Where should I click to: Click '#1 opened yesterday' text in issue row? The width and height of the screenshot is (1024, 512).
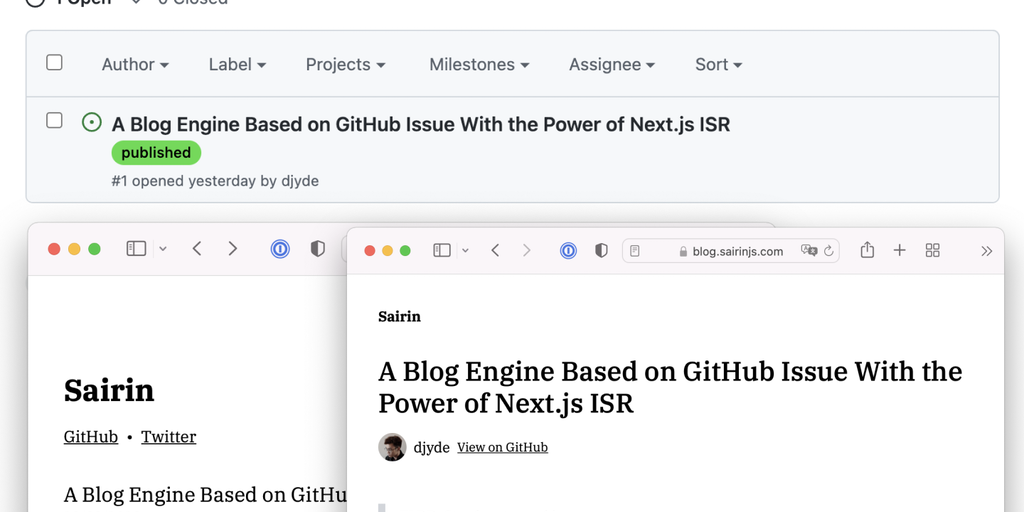[x=184, y=181]
